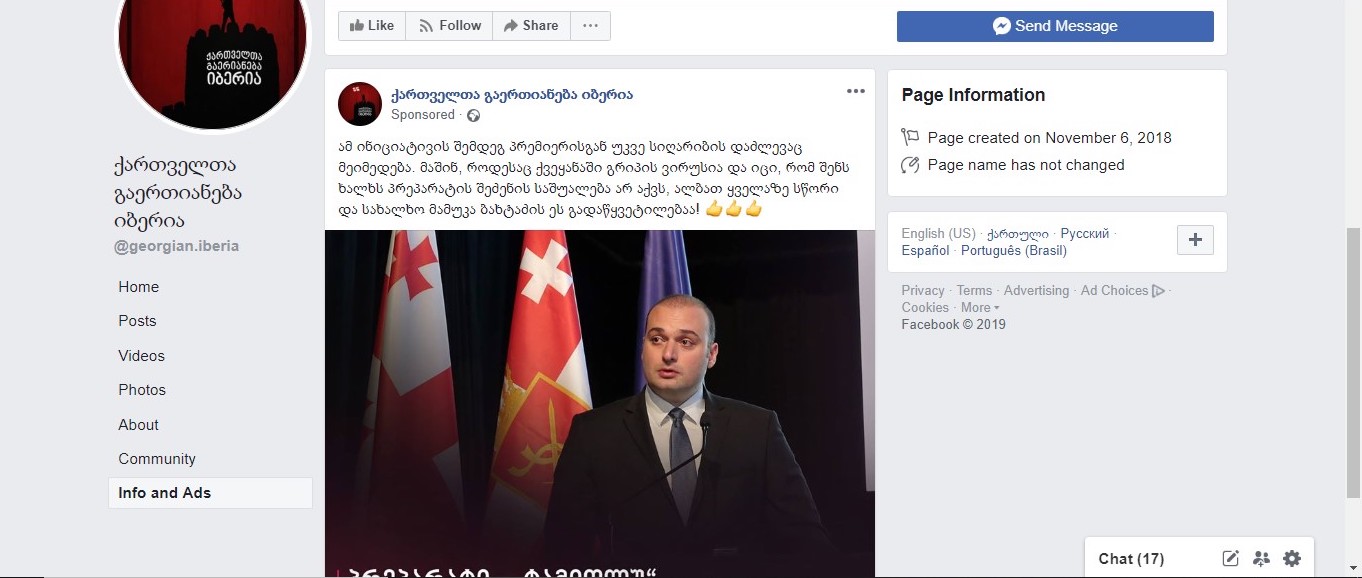The image size is (1362, 578).
Task: Click the page more options ellipsis button
Action: click(590, 25)
